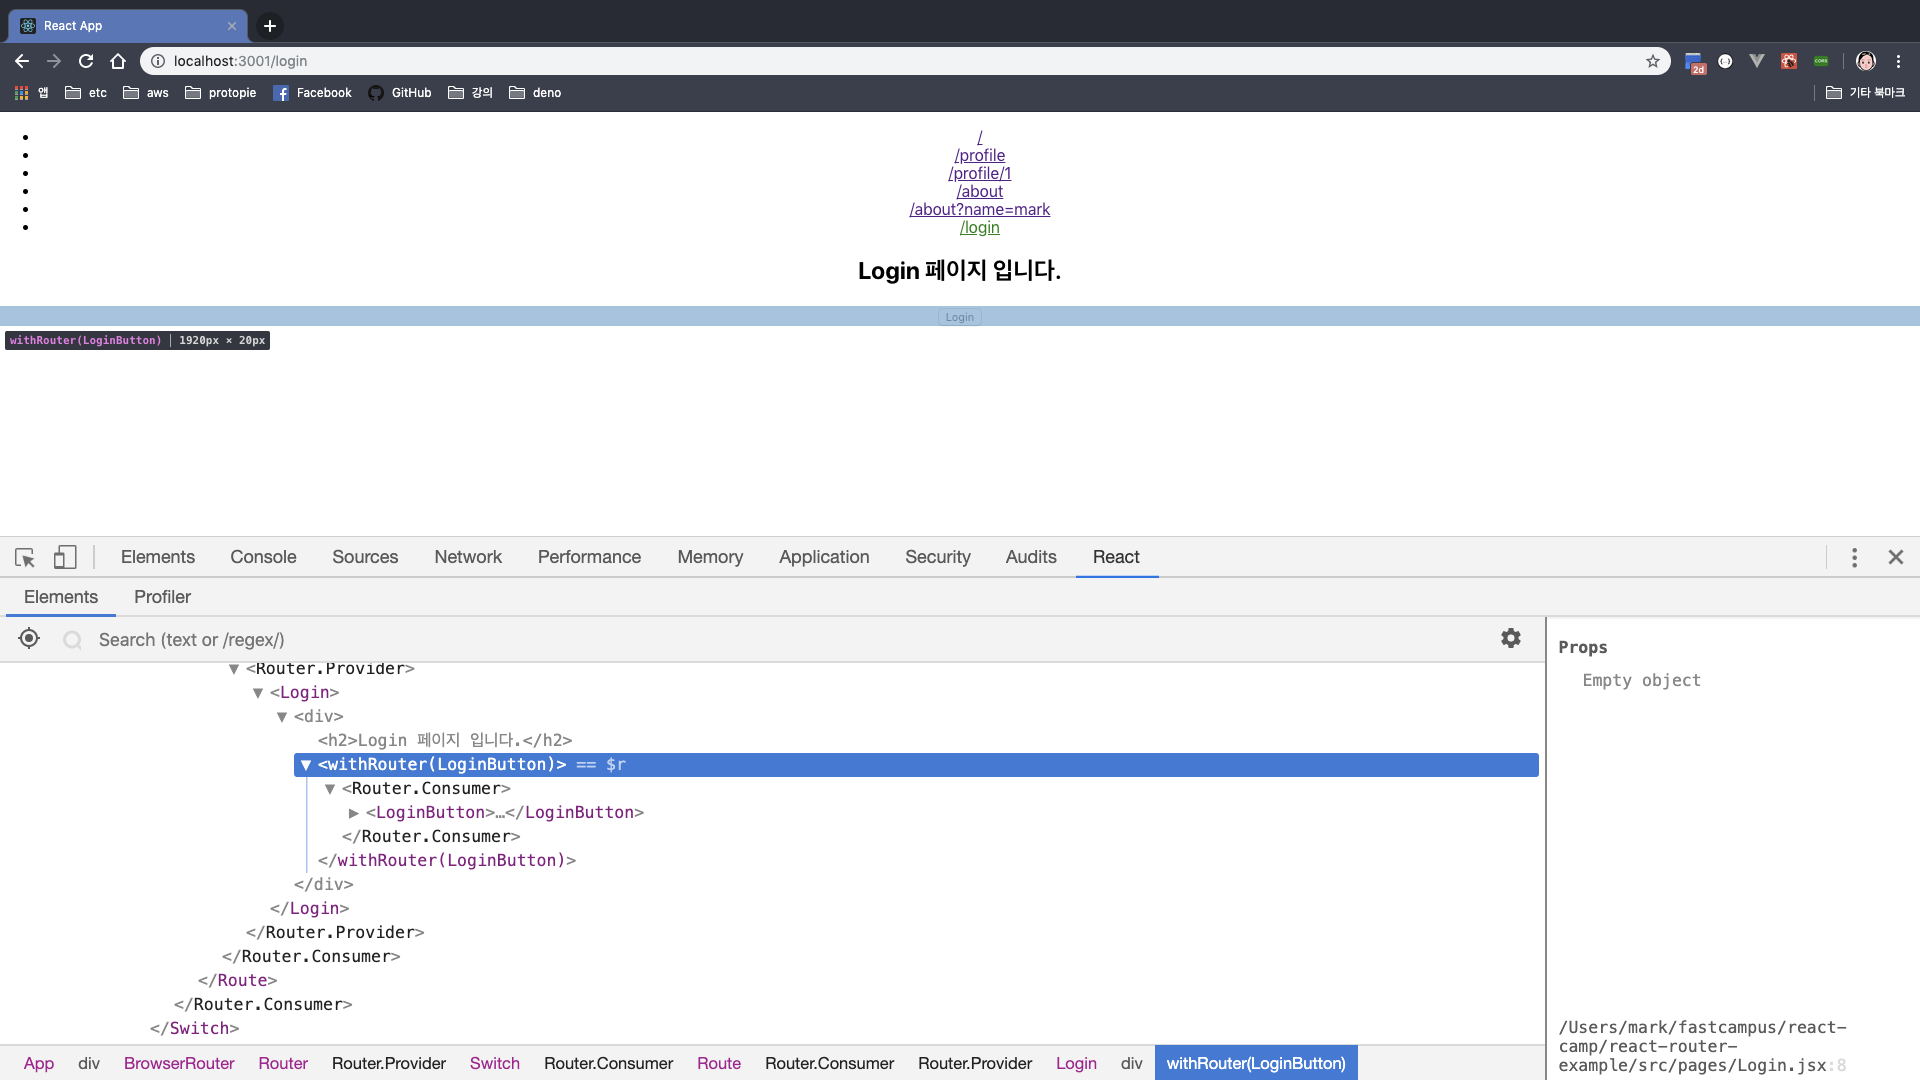Viewport: 1920px width, 1080px height.
Task: Bookmark this page with star icon
Action: tap(1653, 61)
